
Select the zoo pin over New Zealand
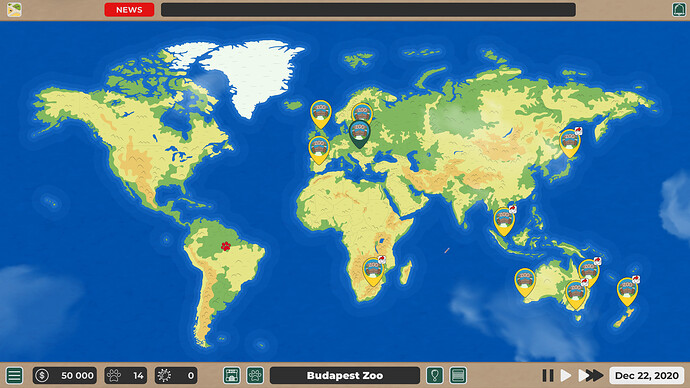pos(628,291)
